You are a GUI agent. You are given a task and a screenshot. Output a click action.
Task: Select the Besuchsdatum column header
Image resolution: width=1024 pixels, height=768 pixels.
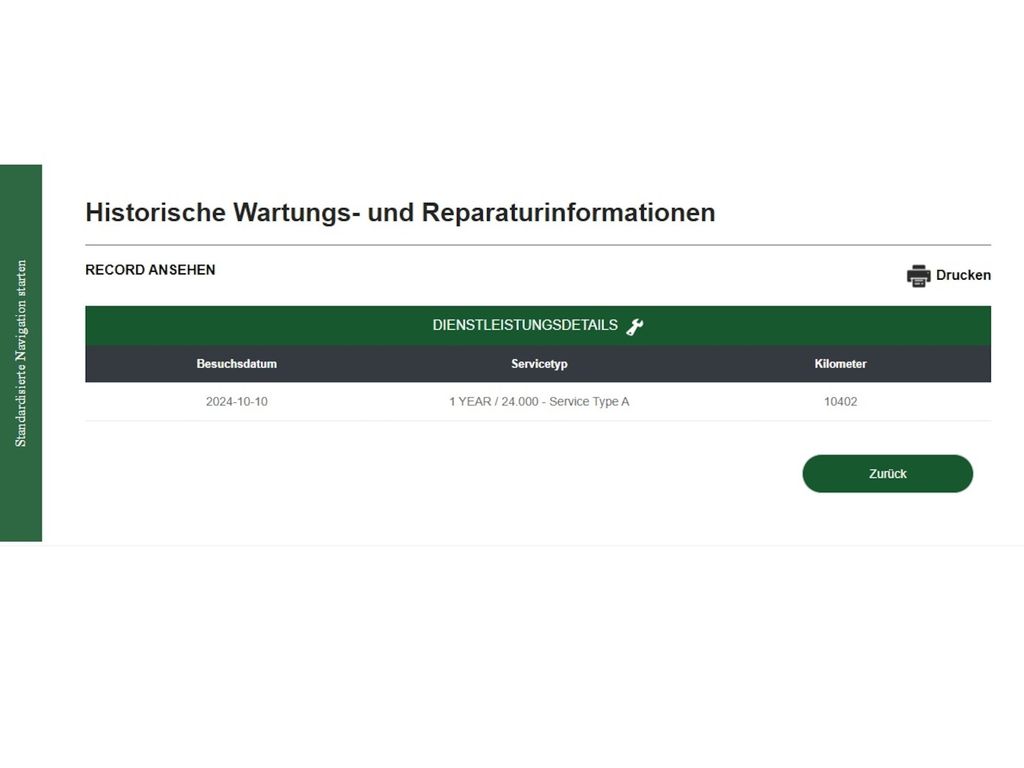coord(236,364)
